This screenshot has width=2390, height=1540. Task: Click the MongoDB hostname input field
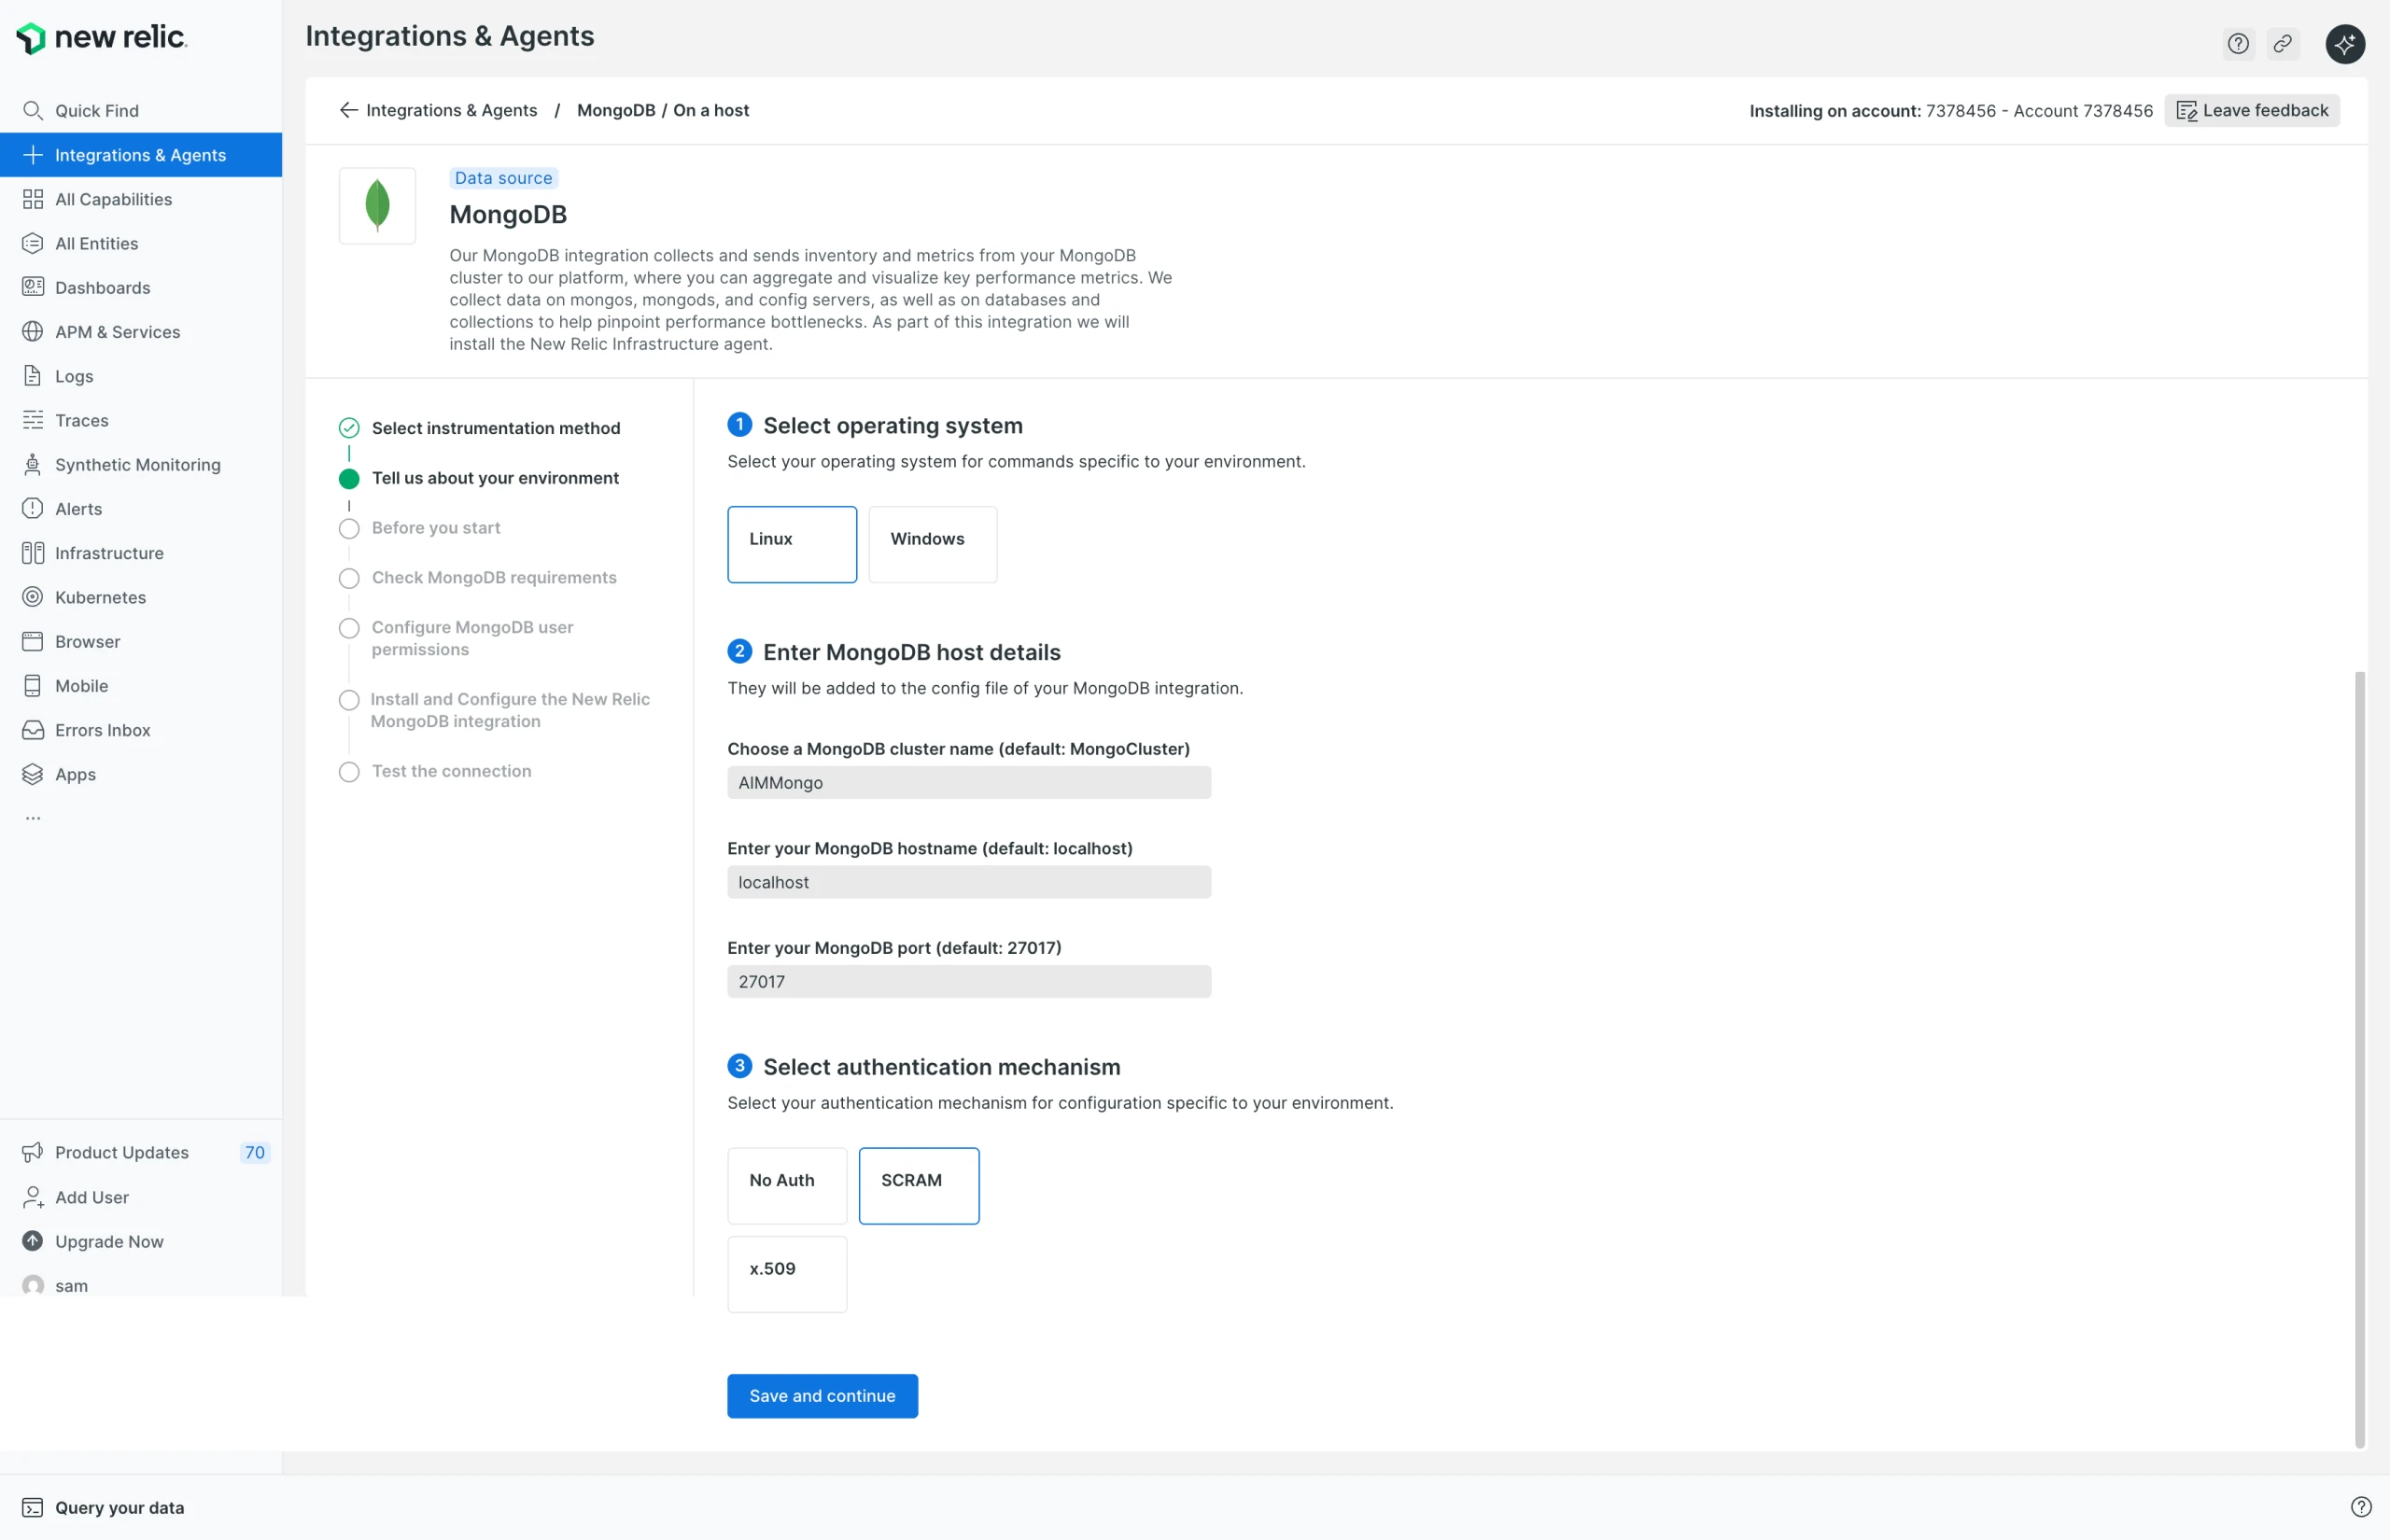(969, 882)
